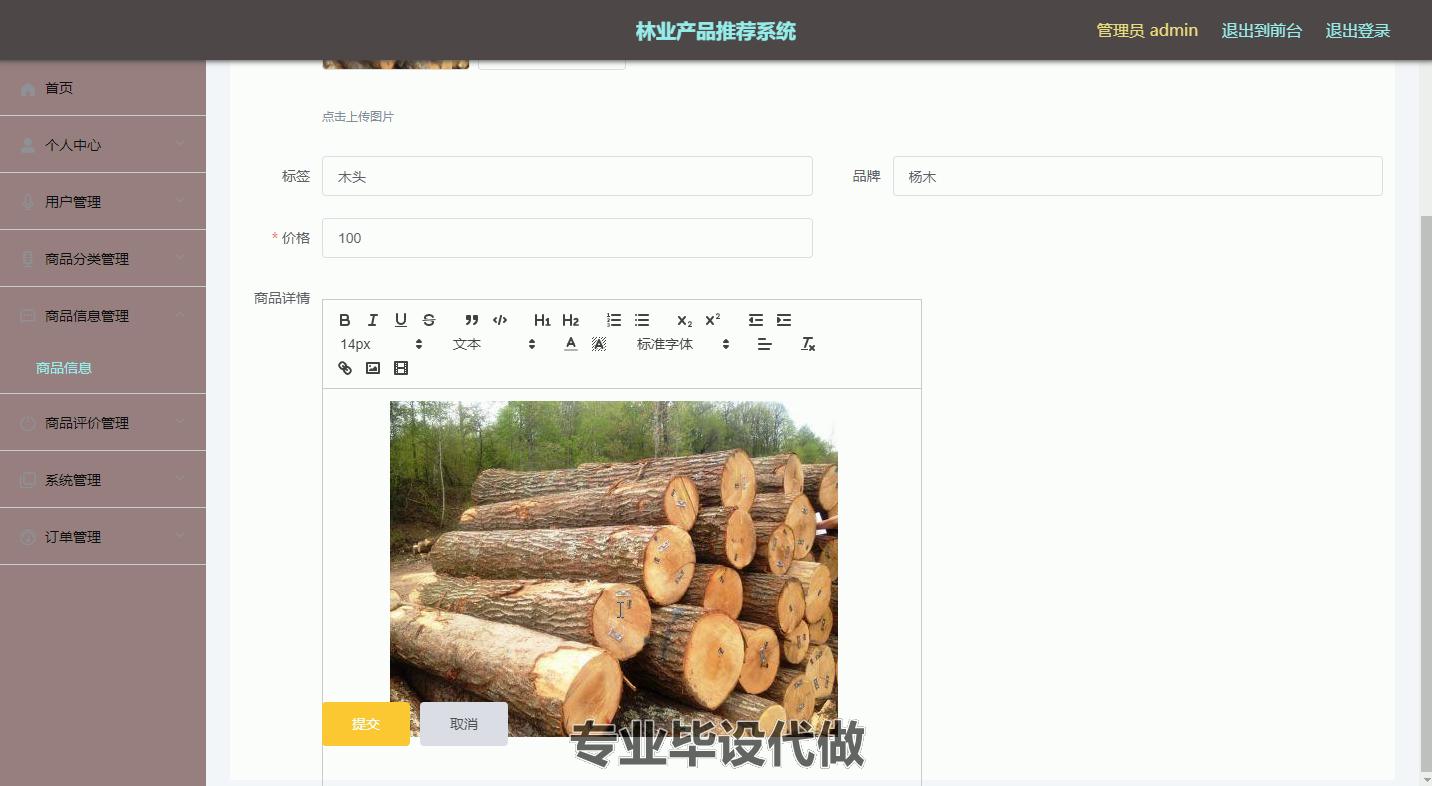Click the 退出登录 logout link
Viewport: 1432px width, 786px height.
1357,31
